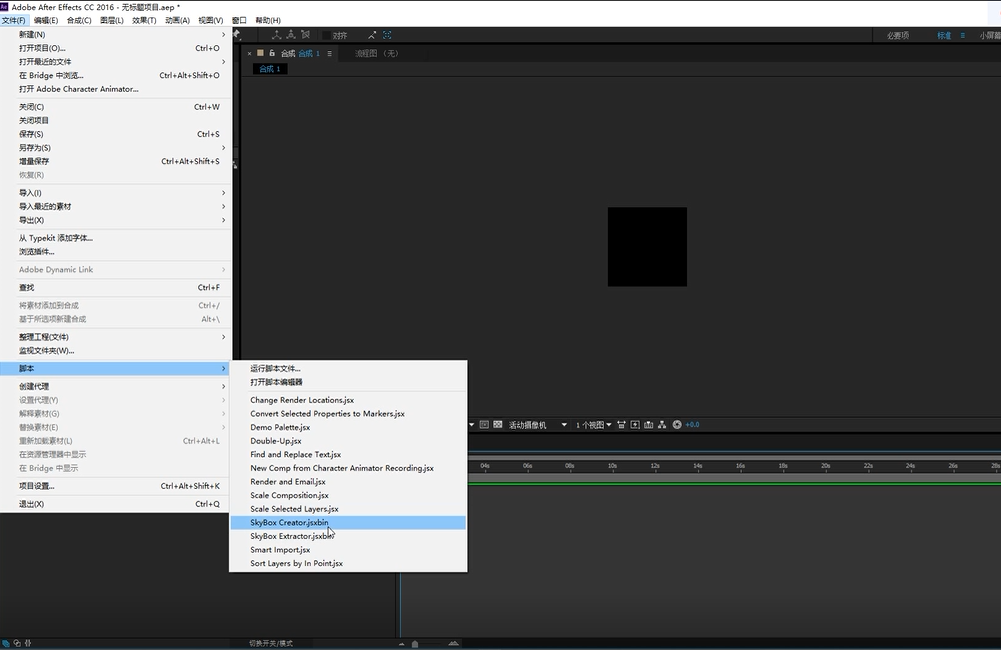1001x650 pixels.
Task: Open the 编辑(E) menu
Action: 46,20
